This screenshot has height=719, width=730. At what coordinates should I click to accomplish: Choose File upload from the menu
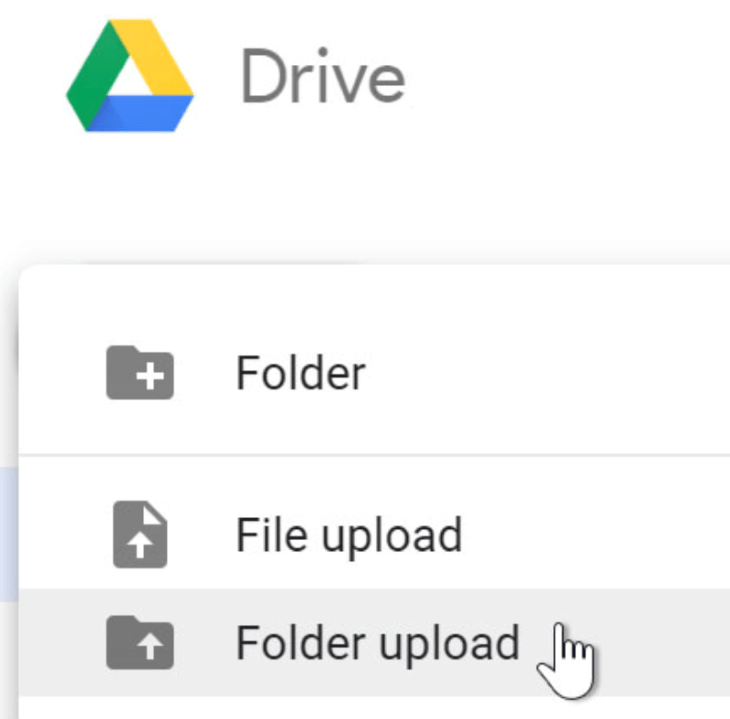(348, 536)
